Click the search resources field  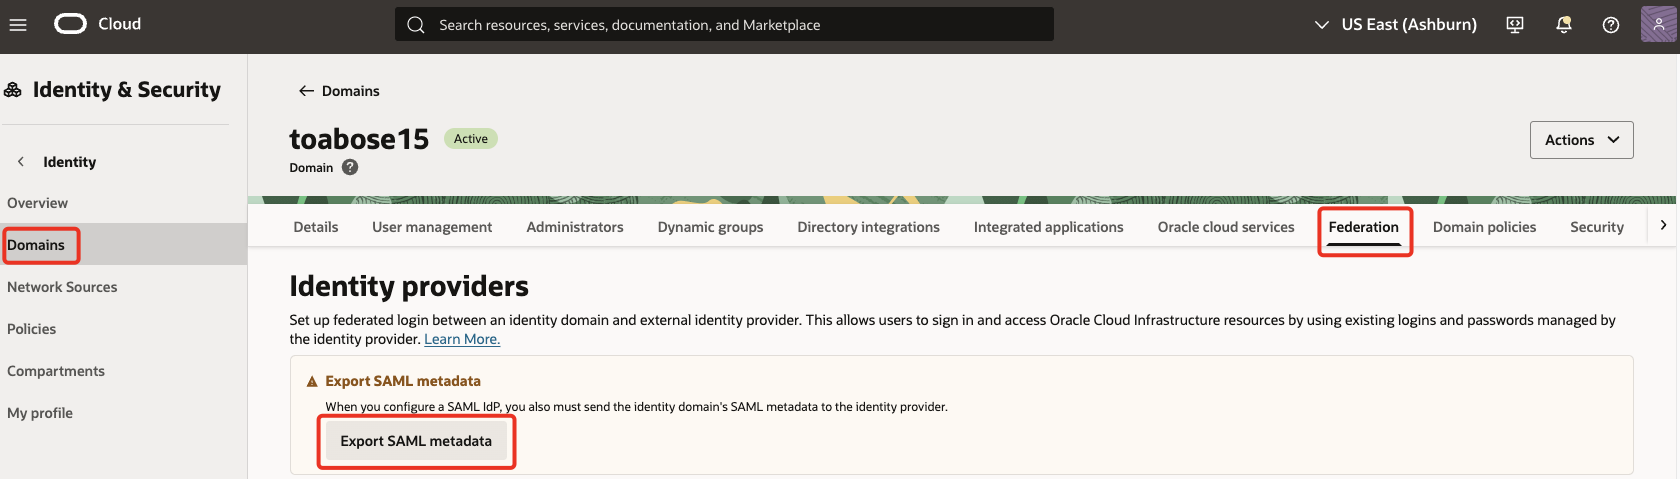tap(724, 25)
